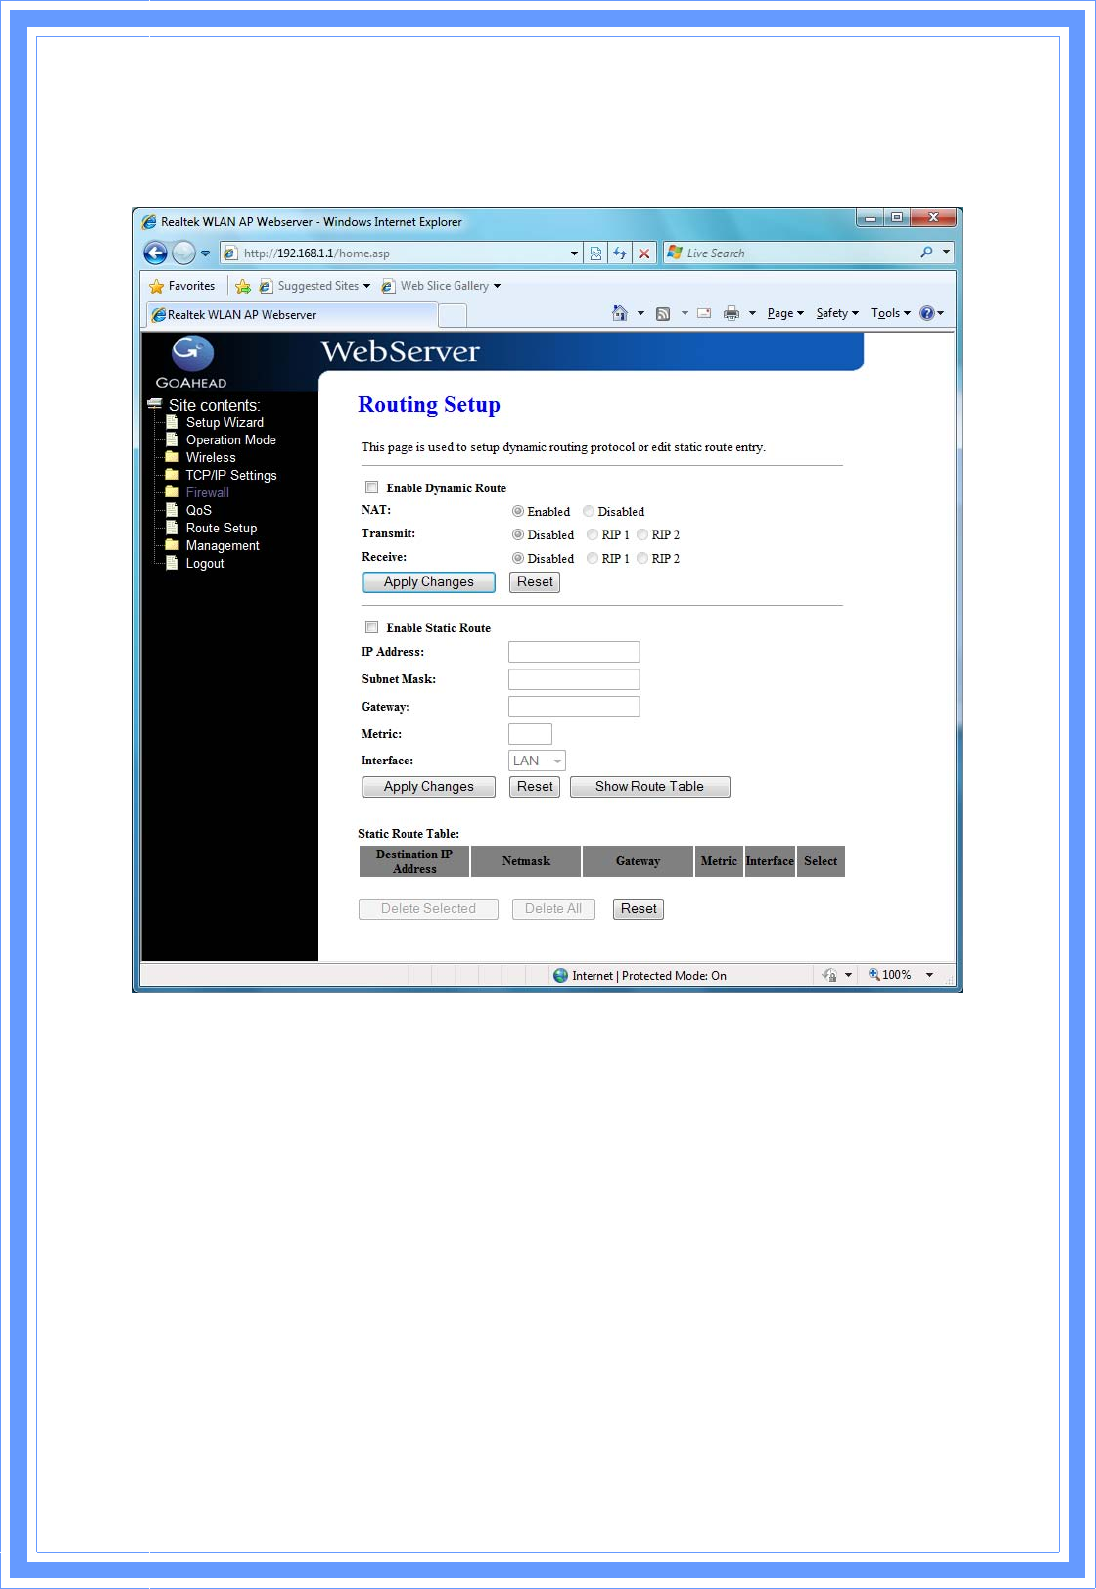Enable Static Route checkbox

(371, 627)
